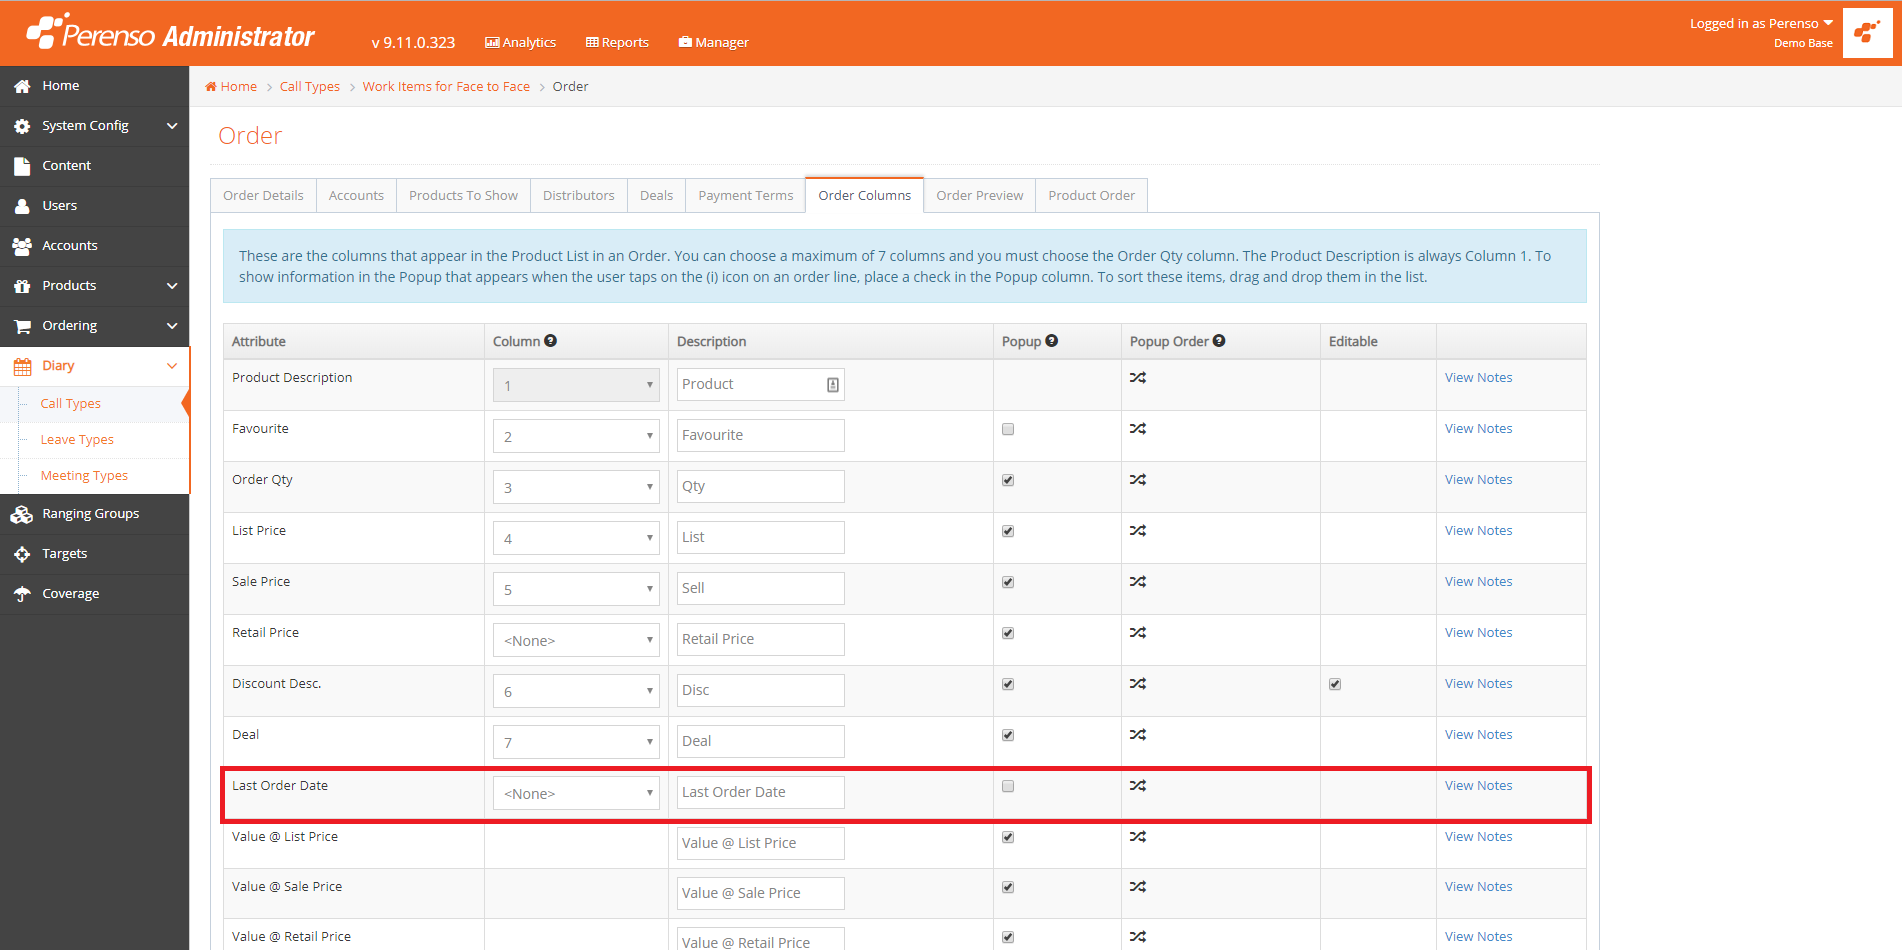The width and height of the screenshot is (1902, 950).
Task: Click the Perenso logo icon at top right
Action: tap(1867, 33)
